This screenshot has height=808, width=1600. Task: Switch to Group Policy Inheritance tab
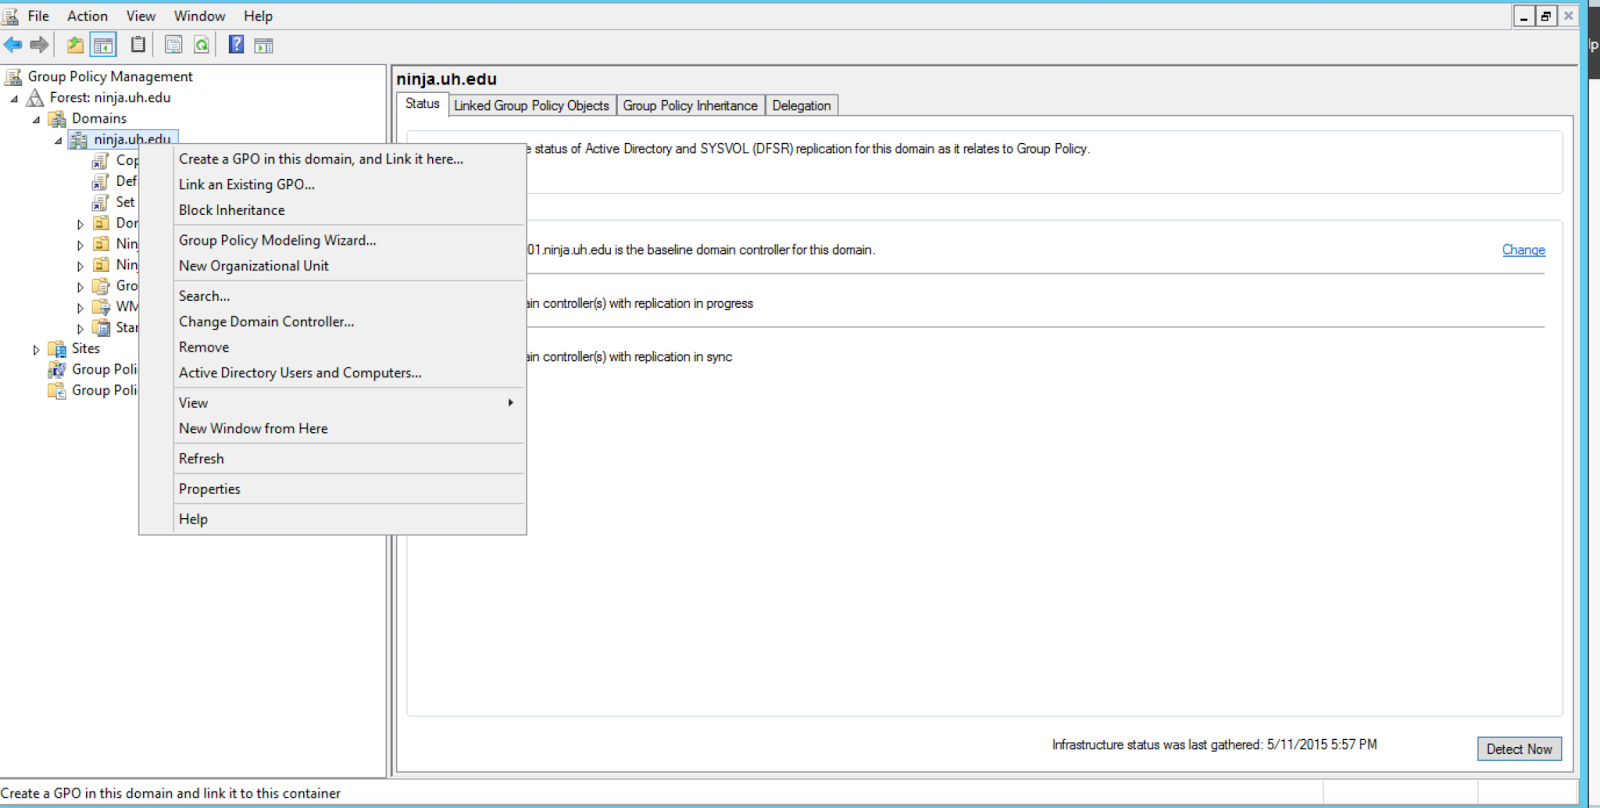pyautogui.click(x=690, y=106)
